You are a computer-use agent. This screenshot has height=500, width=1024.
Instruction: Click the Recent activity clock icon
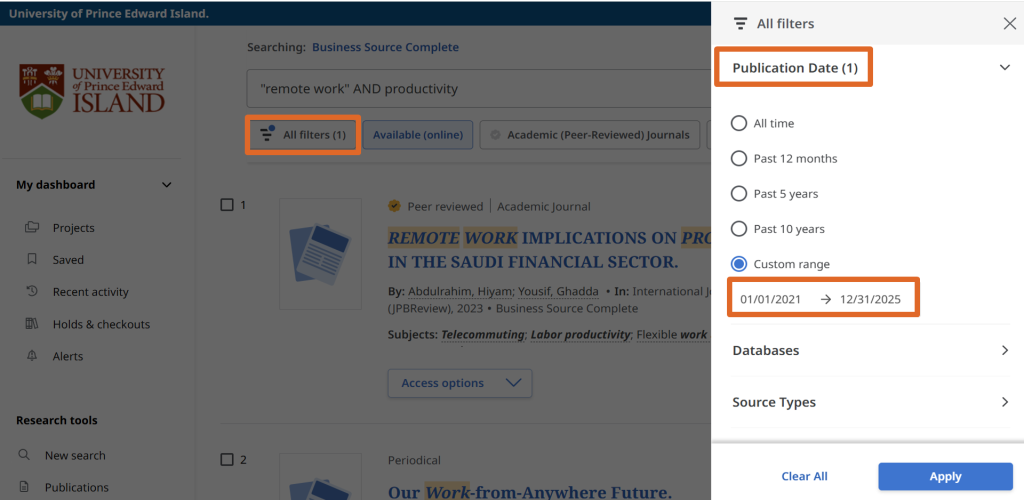pos(31,292)
